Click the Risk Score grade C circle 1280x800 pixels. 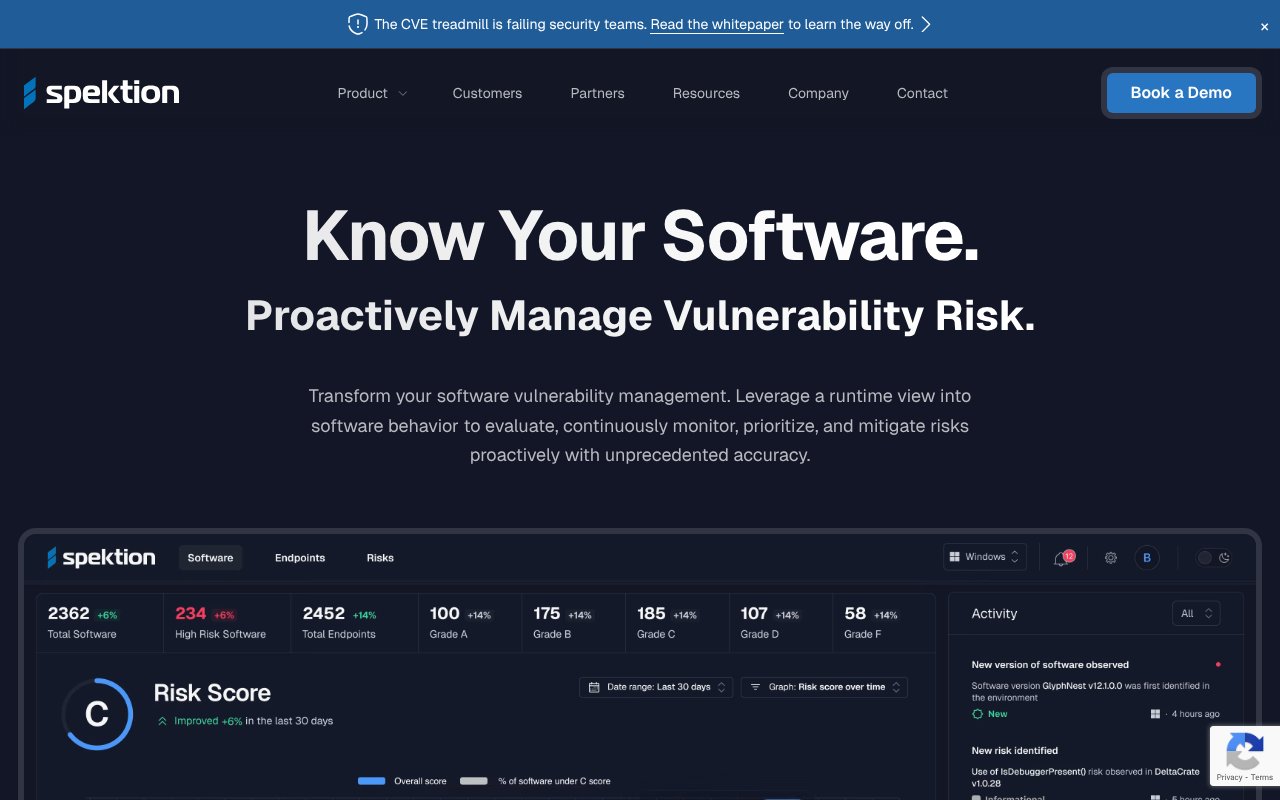[97, 714]
